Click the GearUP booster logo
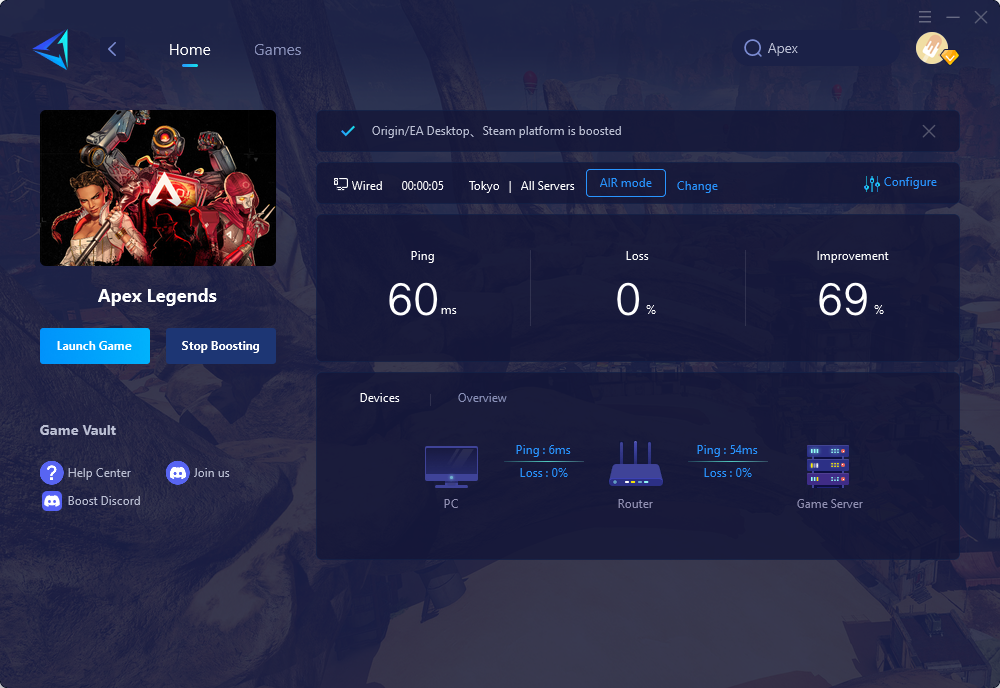The width and height of the screenshot is (1000, 688). [51, 49]
